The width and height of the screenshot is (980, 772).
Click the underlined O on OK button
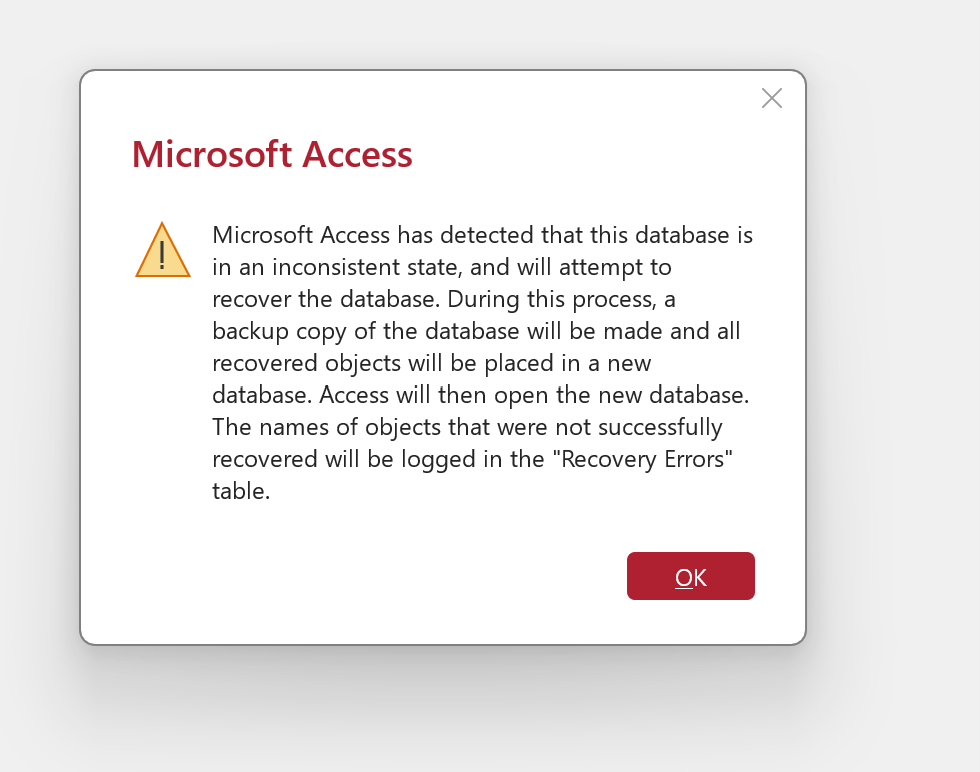(x=683, y=577)
